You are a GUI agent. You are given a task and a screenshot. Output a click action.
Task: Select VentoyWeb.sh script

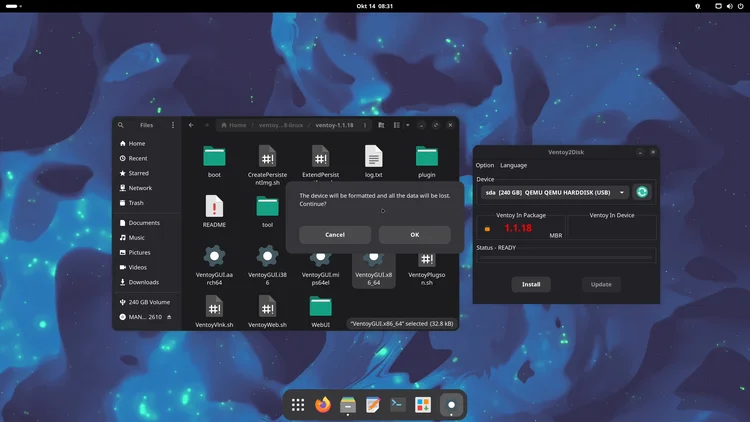[x=267, y=311]
